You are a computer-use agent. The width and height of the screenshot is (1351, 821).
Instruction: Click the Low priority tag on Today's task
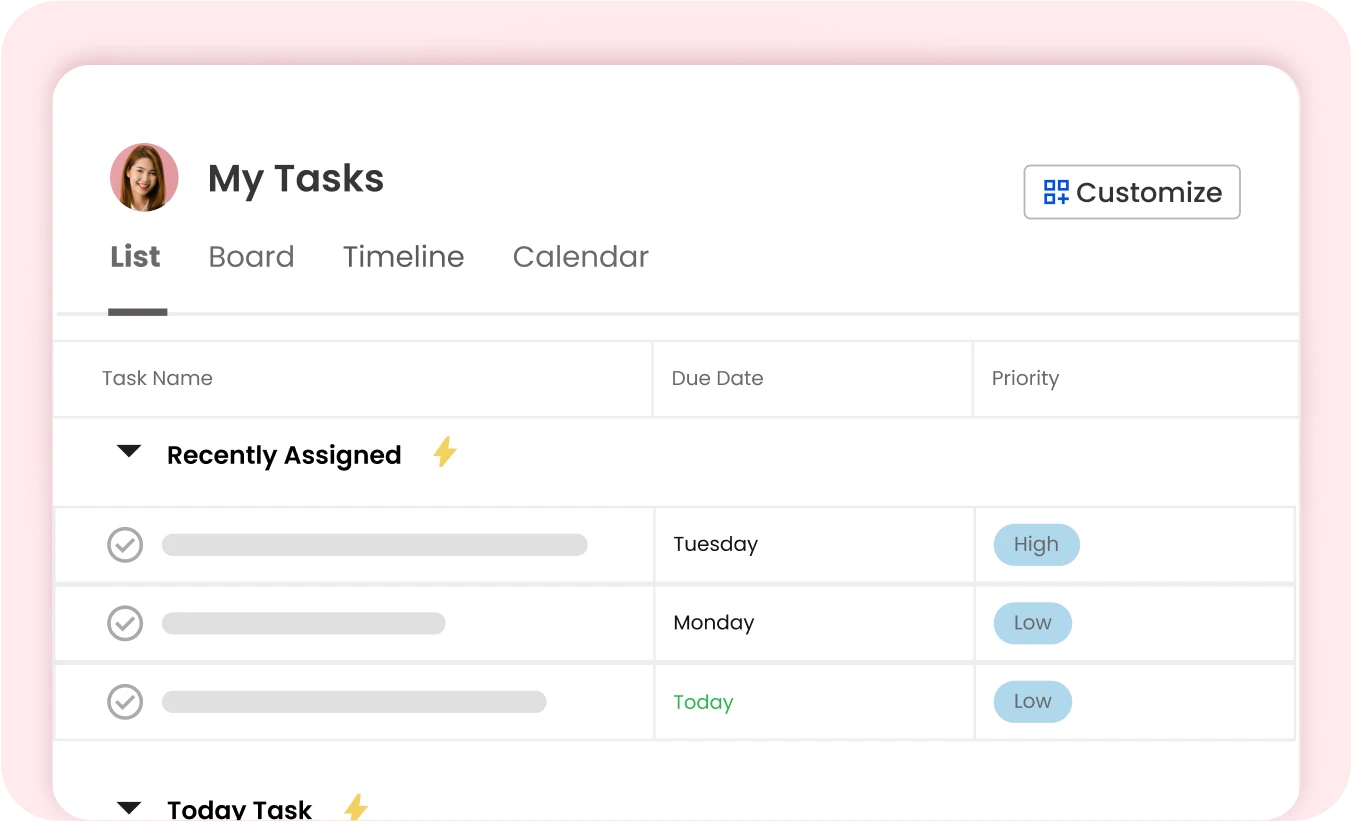[1032, 701]
